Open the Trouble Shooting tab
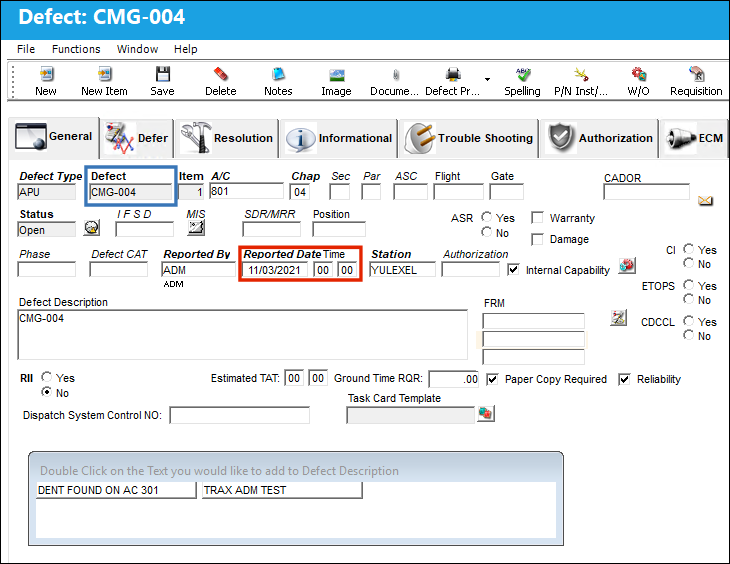 coord(469,138)
